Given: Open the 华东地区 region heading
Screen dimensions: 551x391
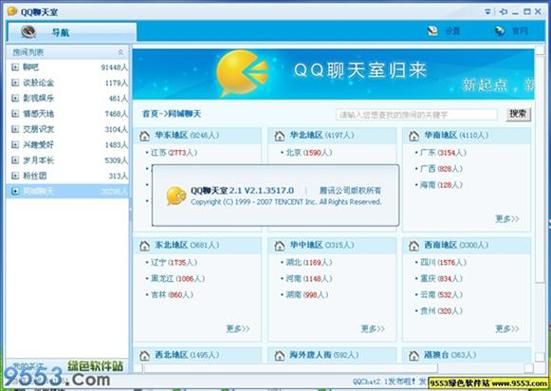Looking at the screenshot, I should 171,135.
